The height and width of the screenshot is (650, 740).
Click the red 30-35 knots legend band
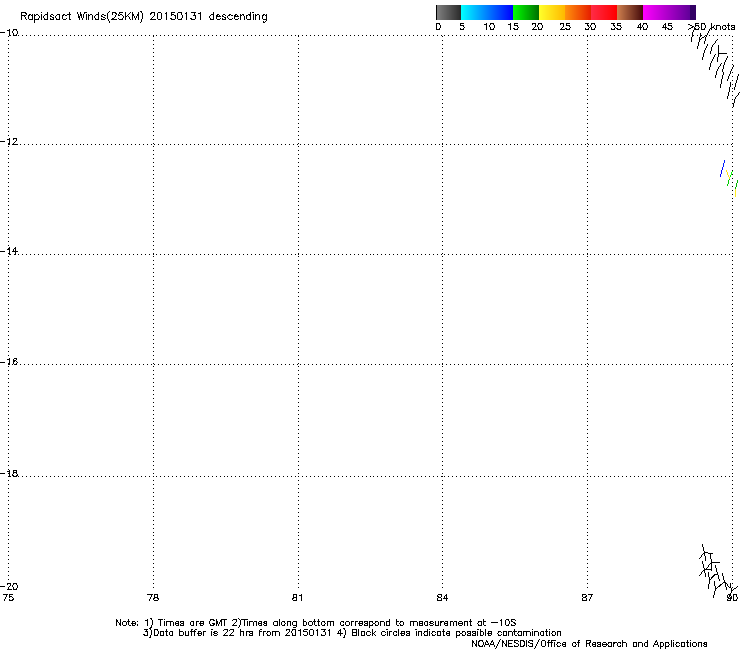604,12
